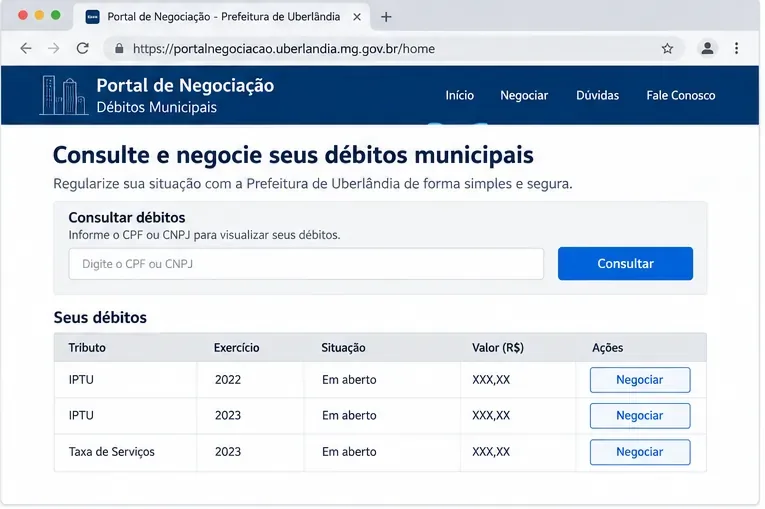Open a new tab with the plus icon
This screenshot has height=509, width=765.
[386, 17]
